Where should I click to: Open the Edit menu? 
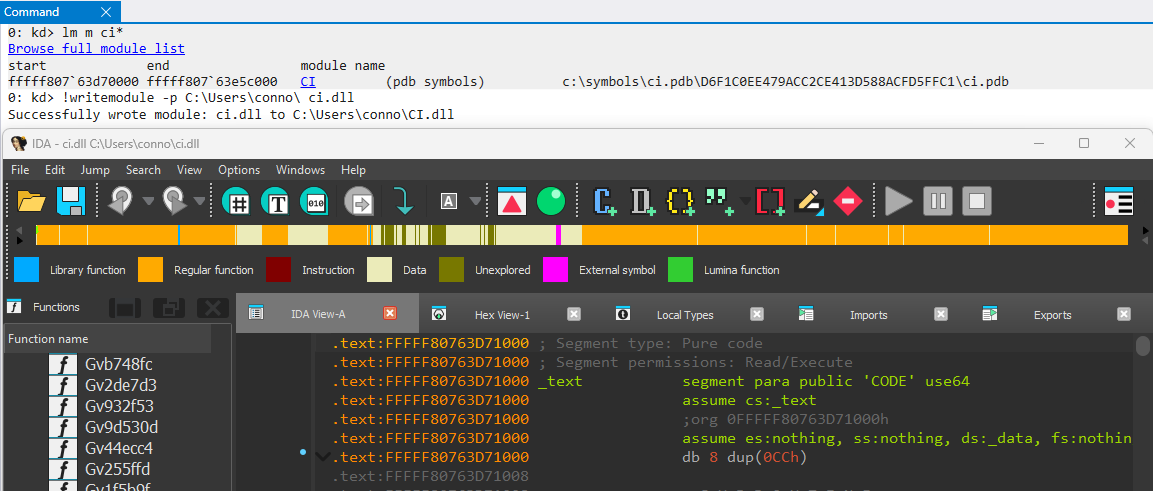(x=55, y=170)
